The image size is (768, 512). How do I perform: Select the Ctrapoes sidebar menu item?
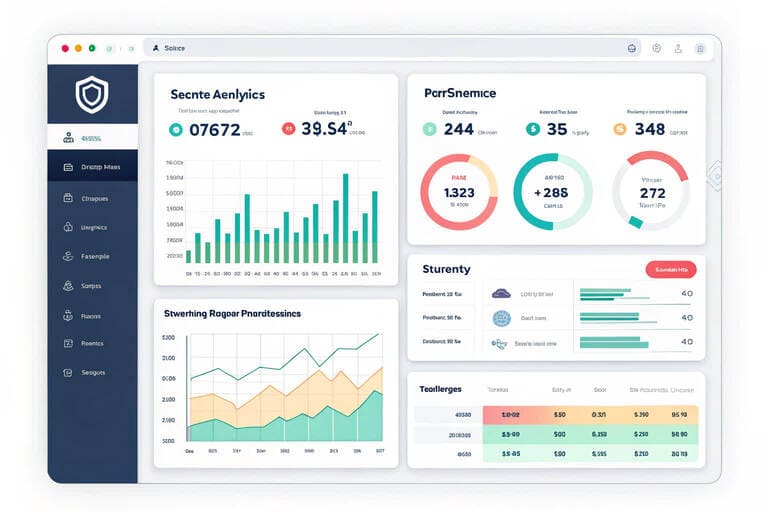[x=92, y=198]
